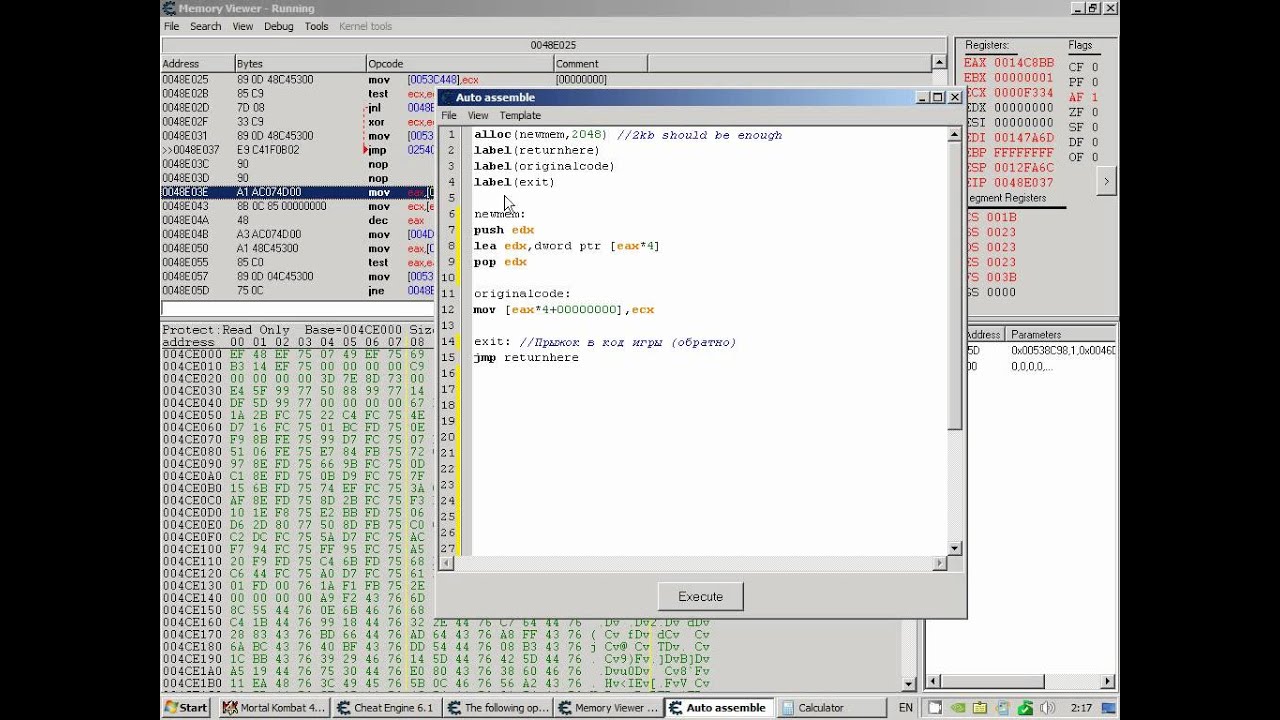Click the jmp row at 0048E037
Screen dimensions: 1280x720
298,150
